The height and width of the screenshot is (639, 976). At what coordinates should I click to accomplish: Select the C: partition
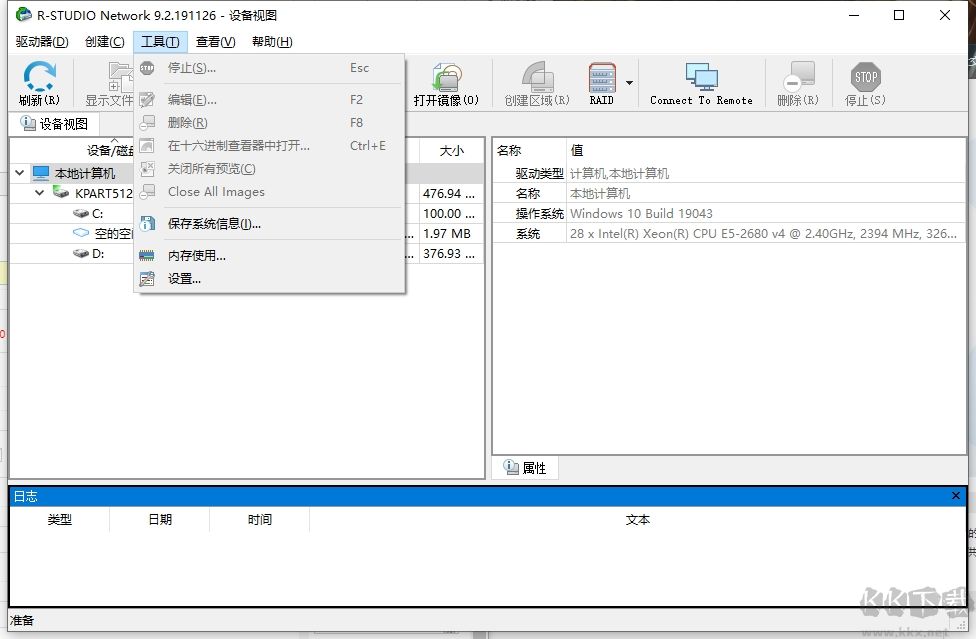tap(98, 213)
